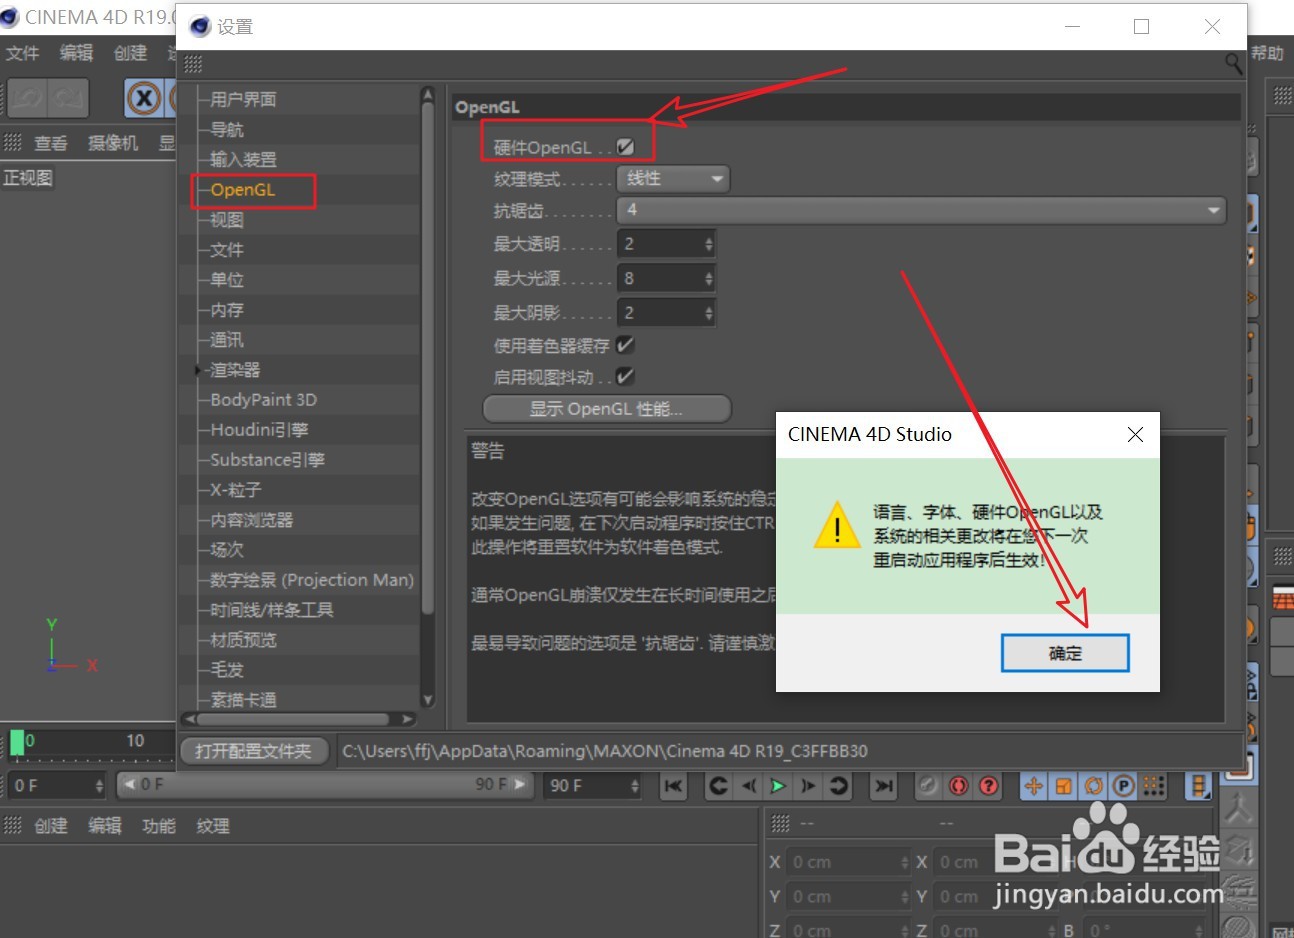Go to next key icon

838,786
